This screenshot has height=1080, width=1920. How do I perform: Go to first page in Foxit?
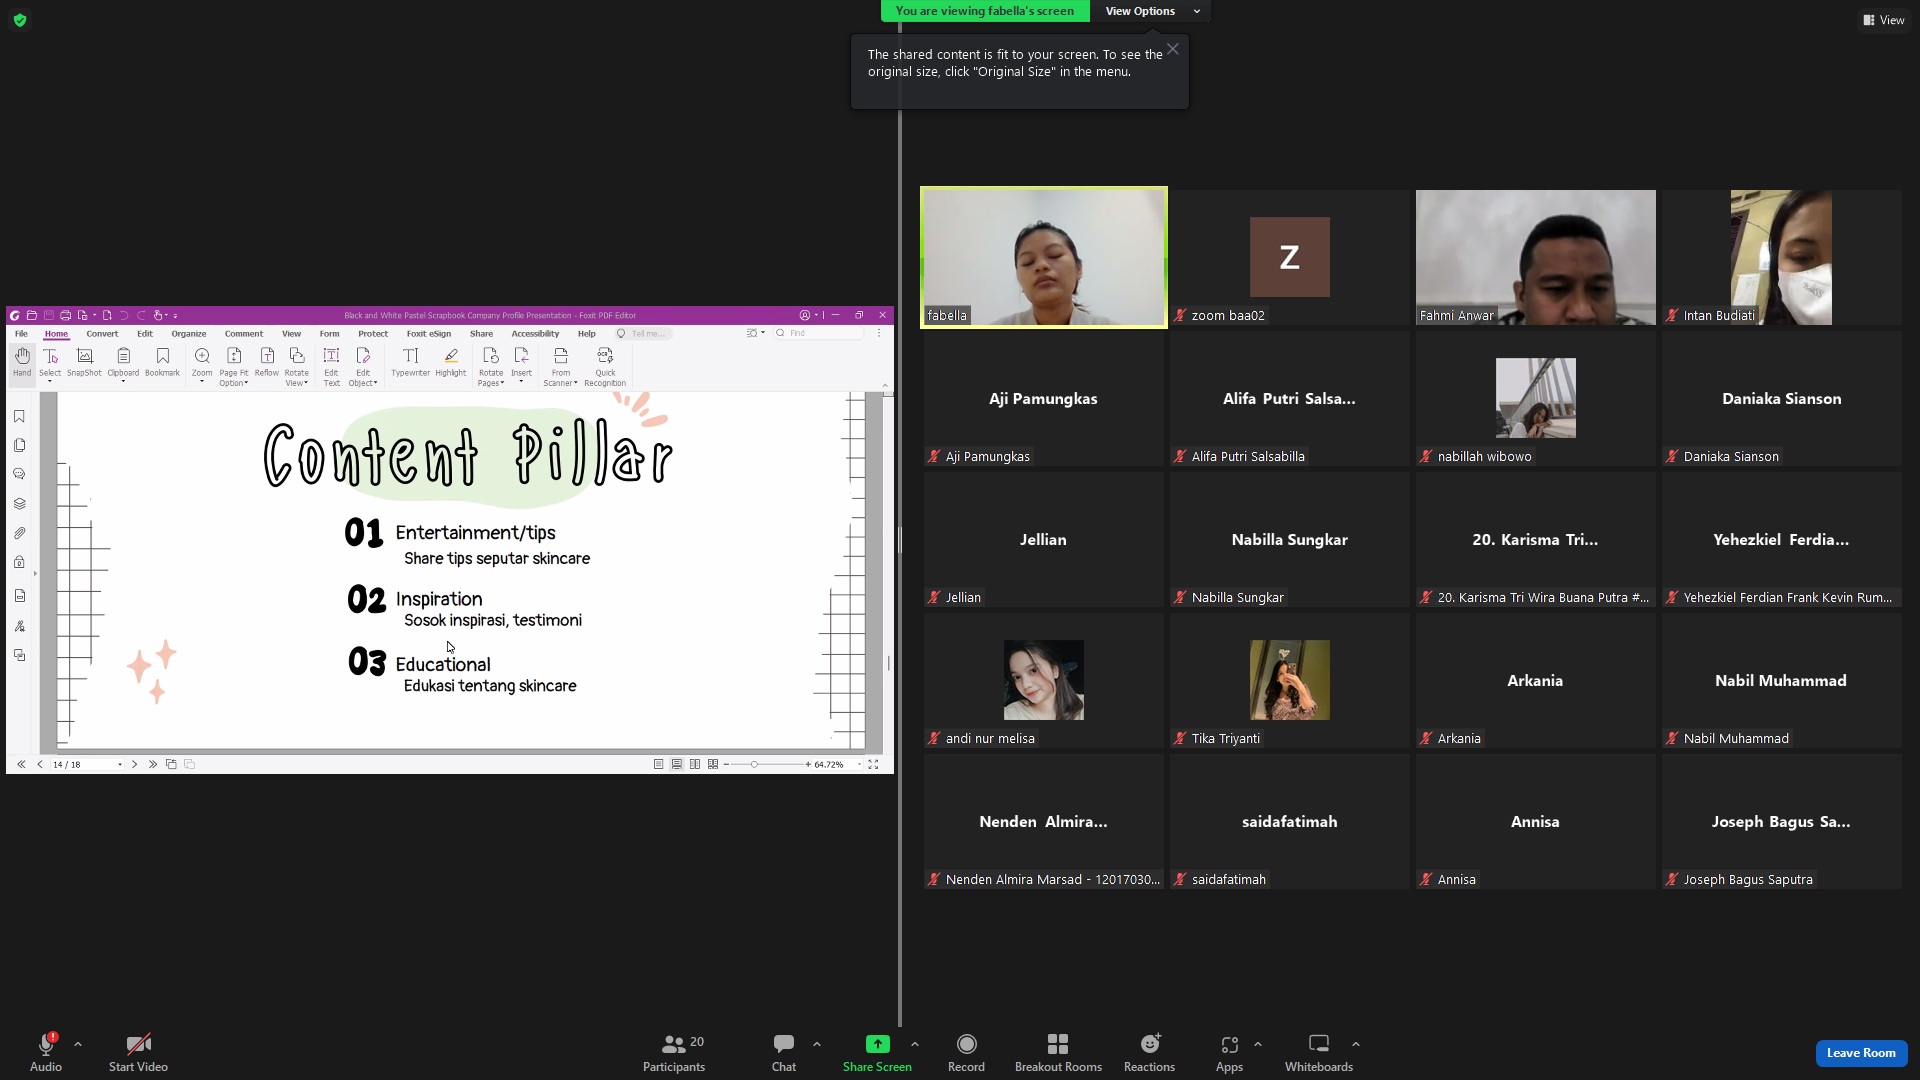click(21, 764)
